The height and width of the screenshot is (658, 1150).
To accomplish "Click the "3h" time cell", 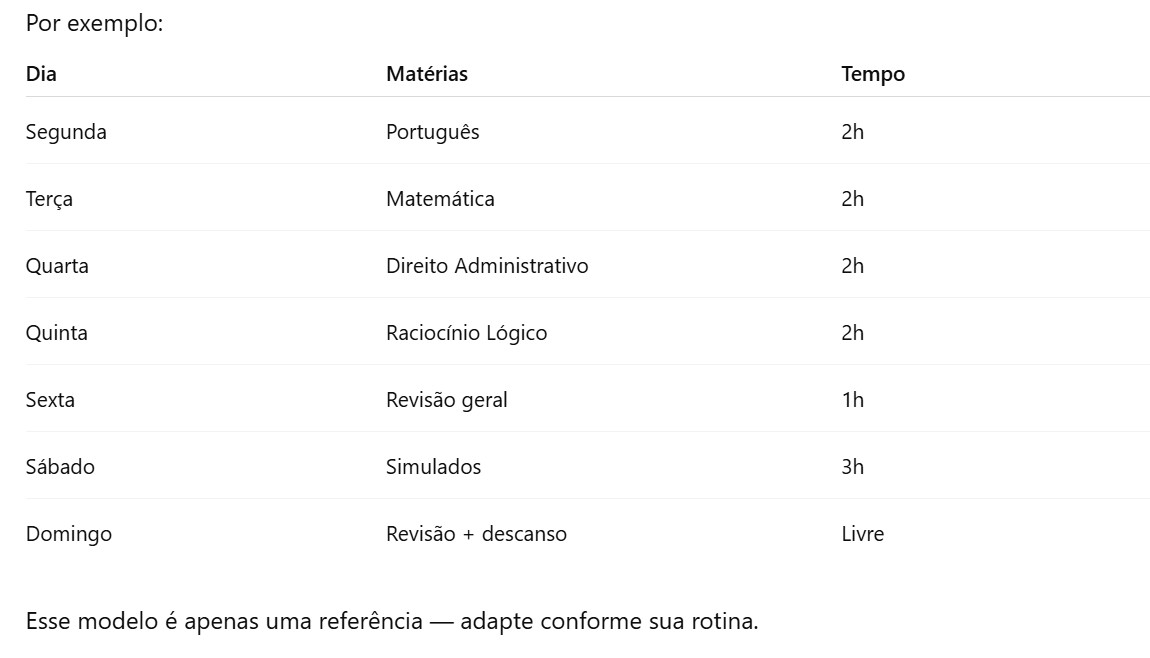I will pos(853,467).
